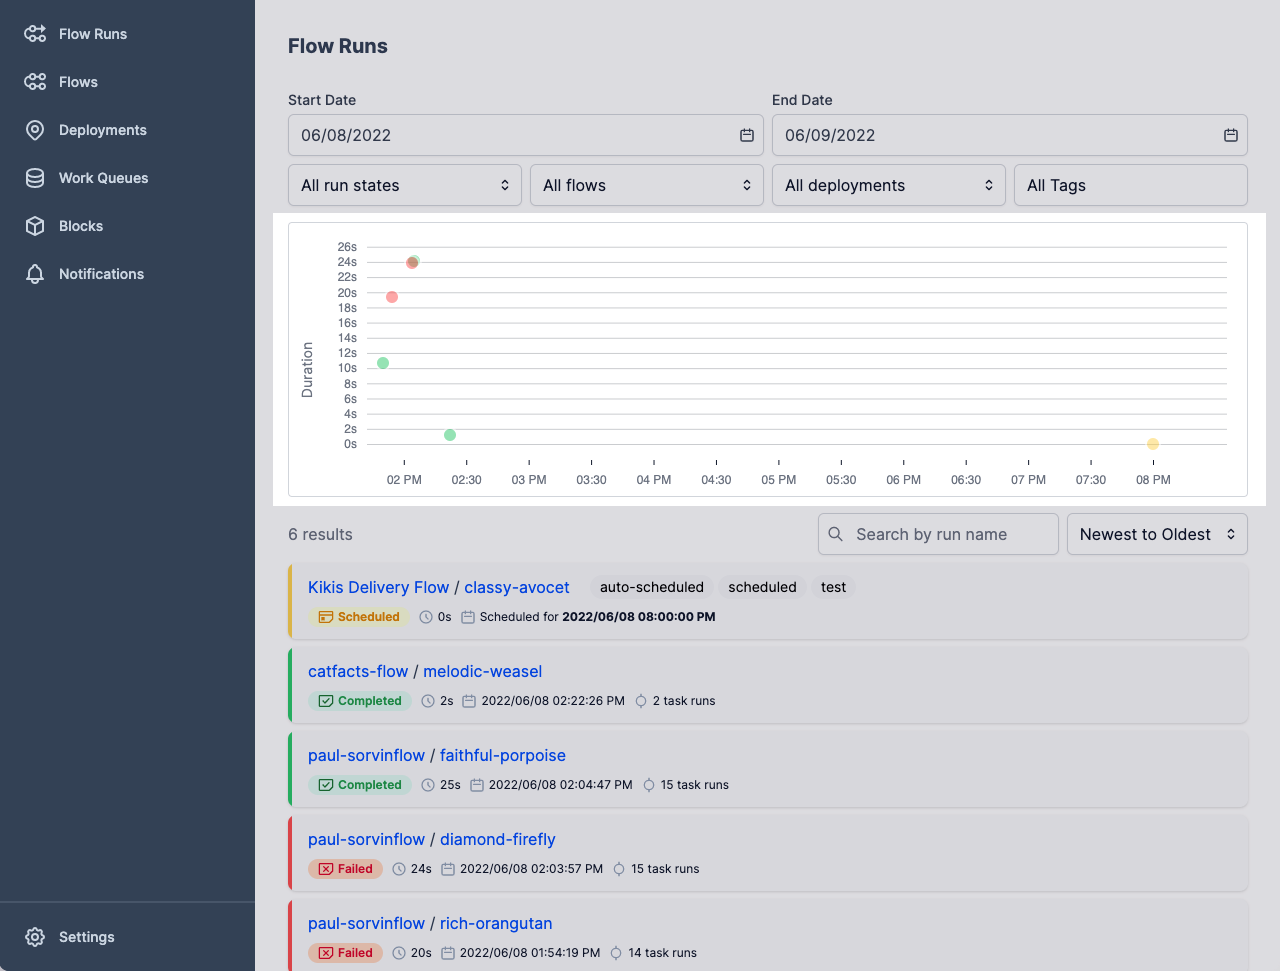Open diamond-firefly run link
The image size is (1280, 971).
tap(498, 839)
